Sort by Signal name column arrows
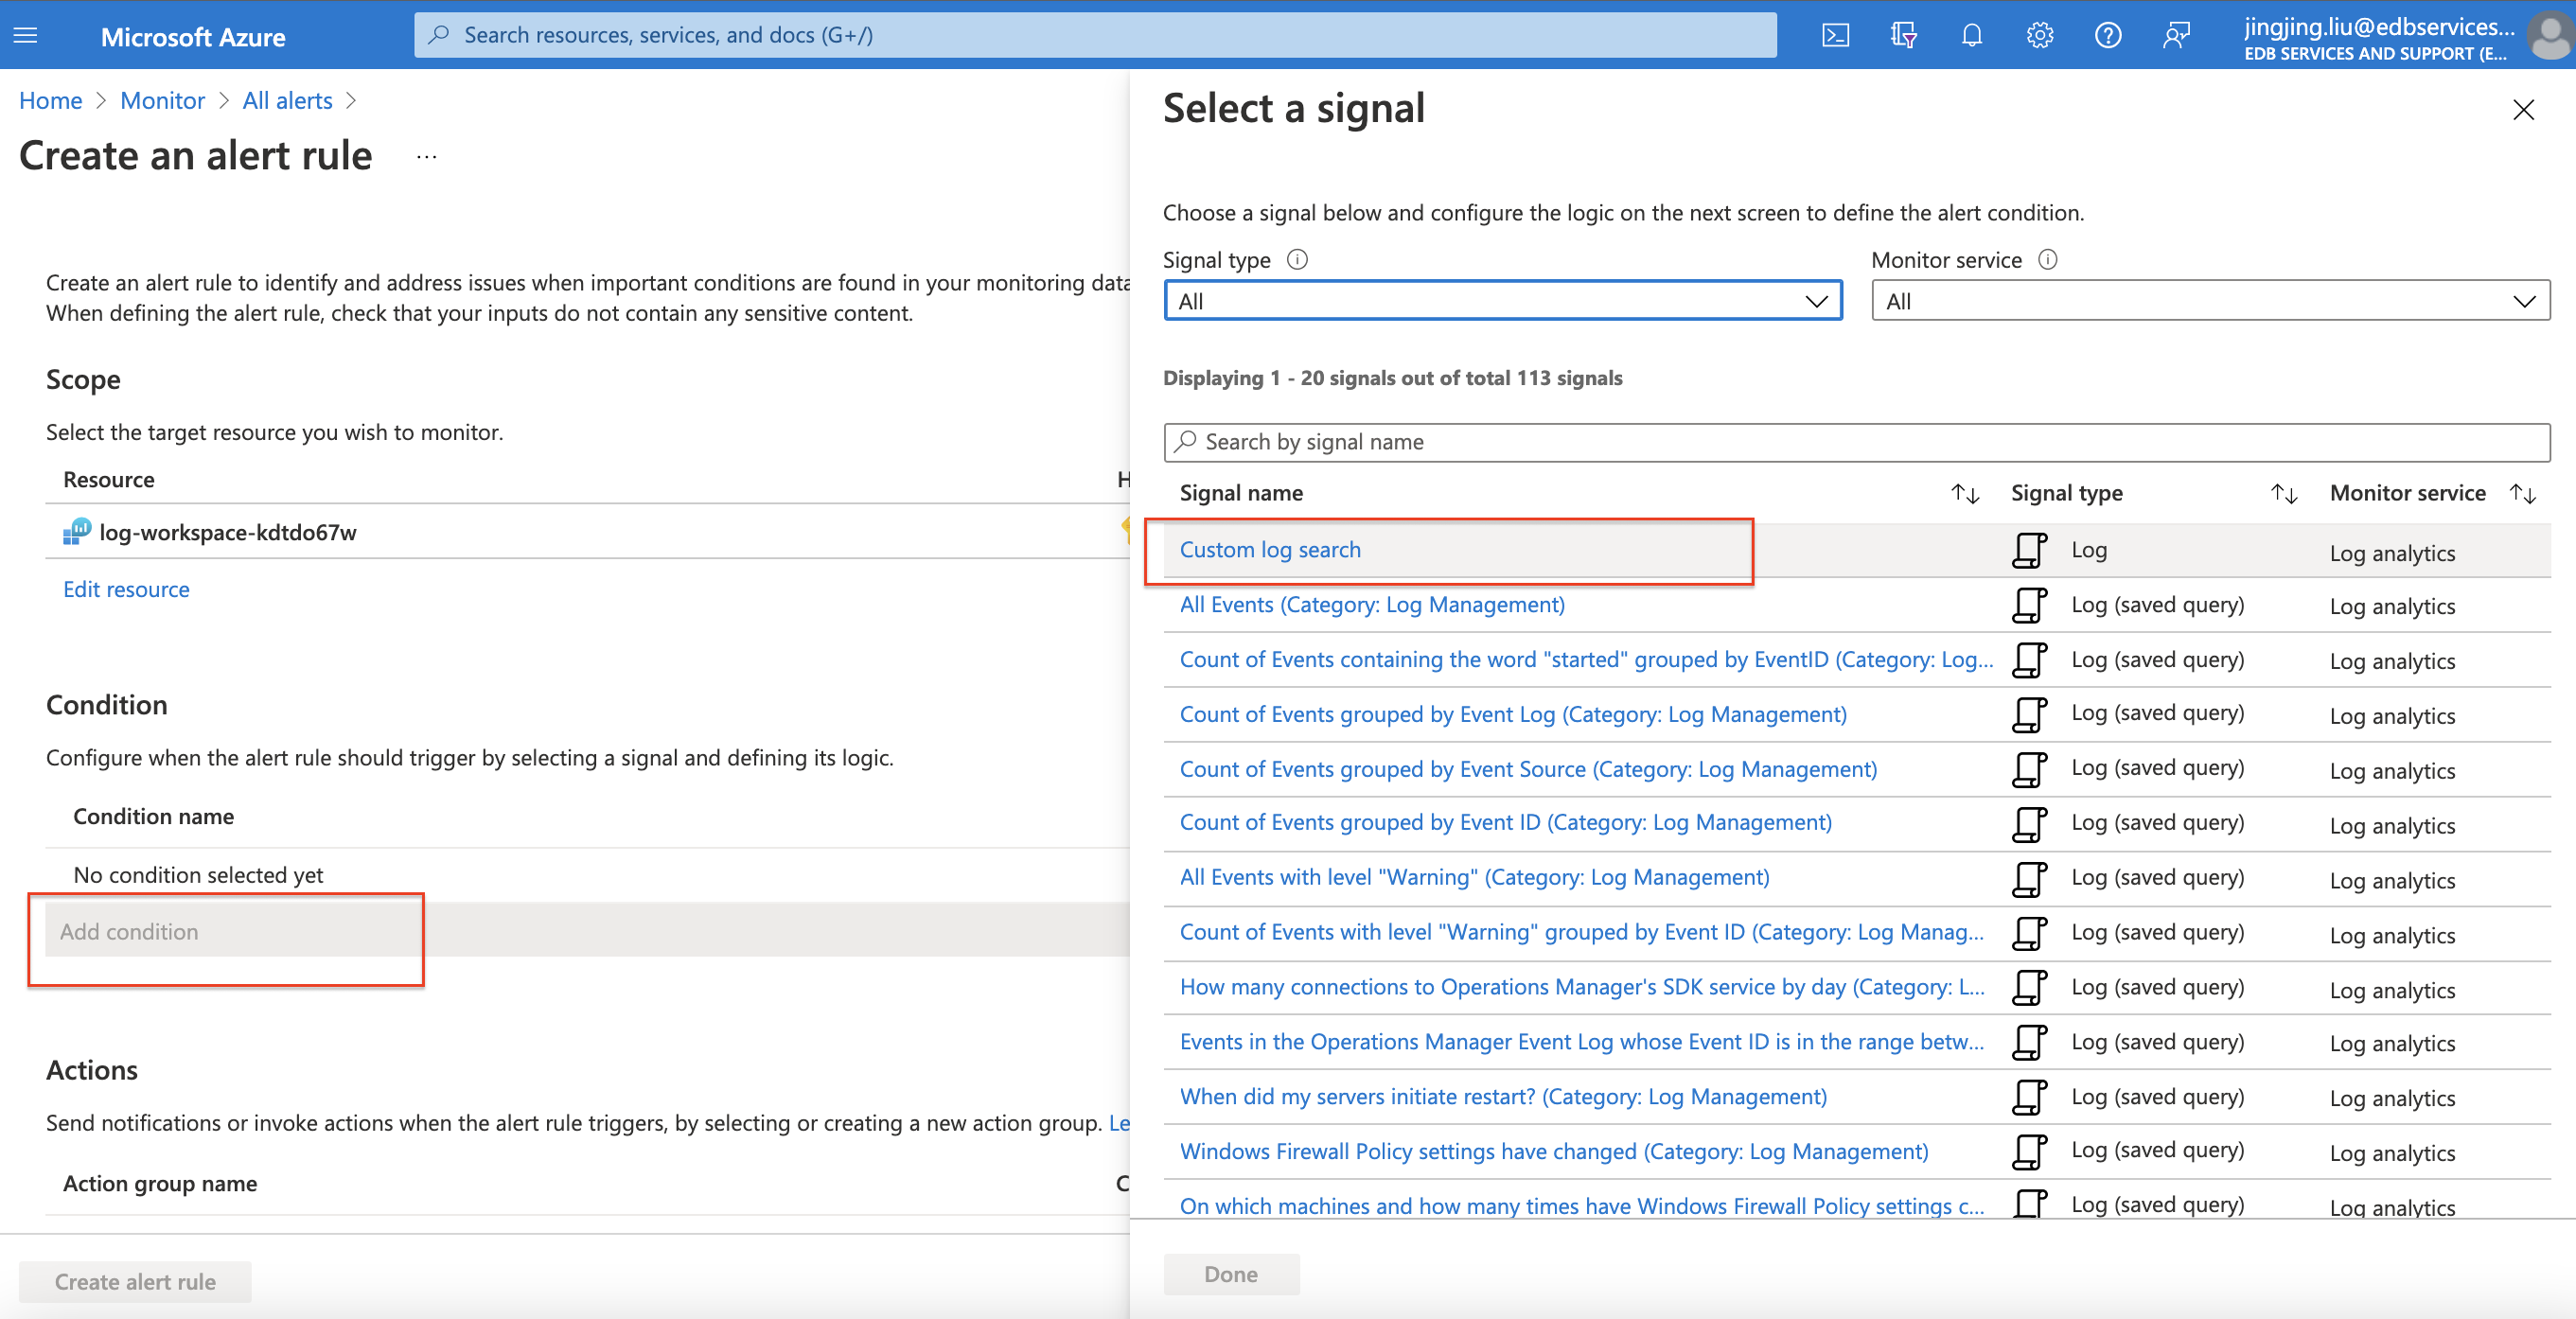This screenshot has width=2576, height=1319. pyautogui.click(x=1964, y=493)
